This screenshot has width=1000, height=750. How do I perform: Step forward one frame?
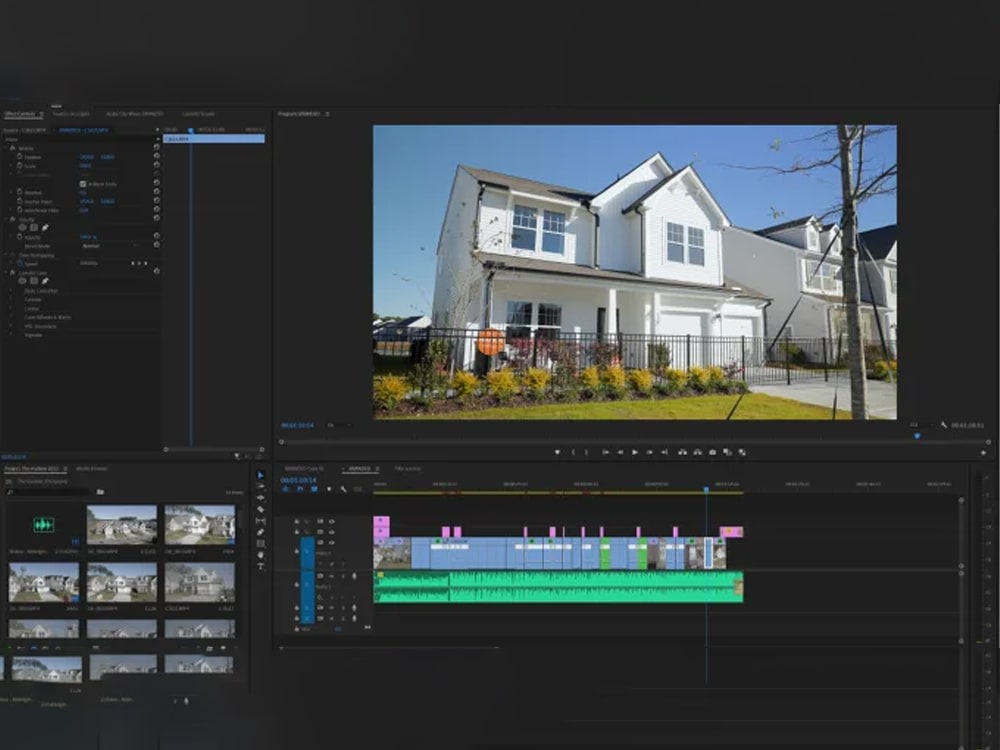[x=649, y=452]
